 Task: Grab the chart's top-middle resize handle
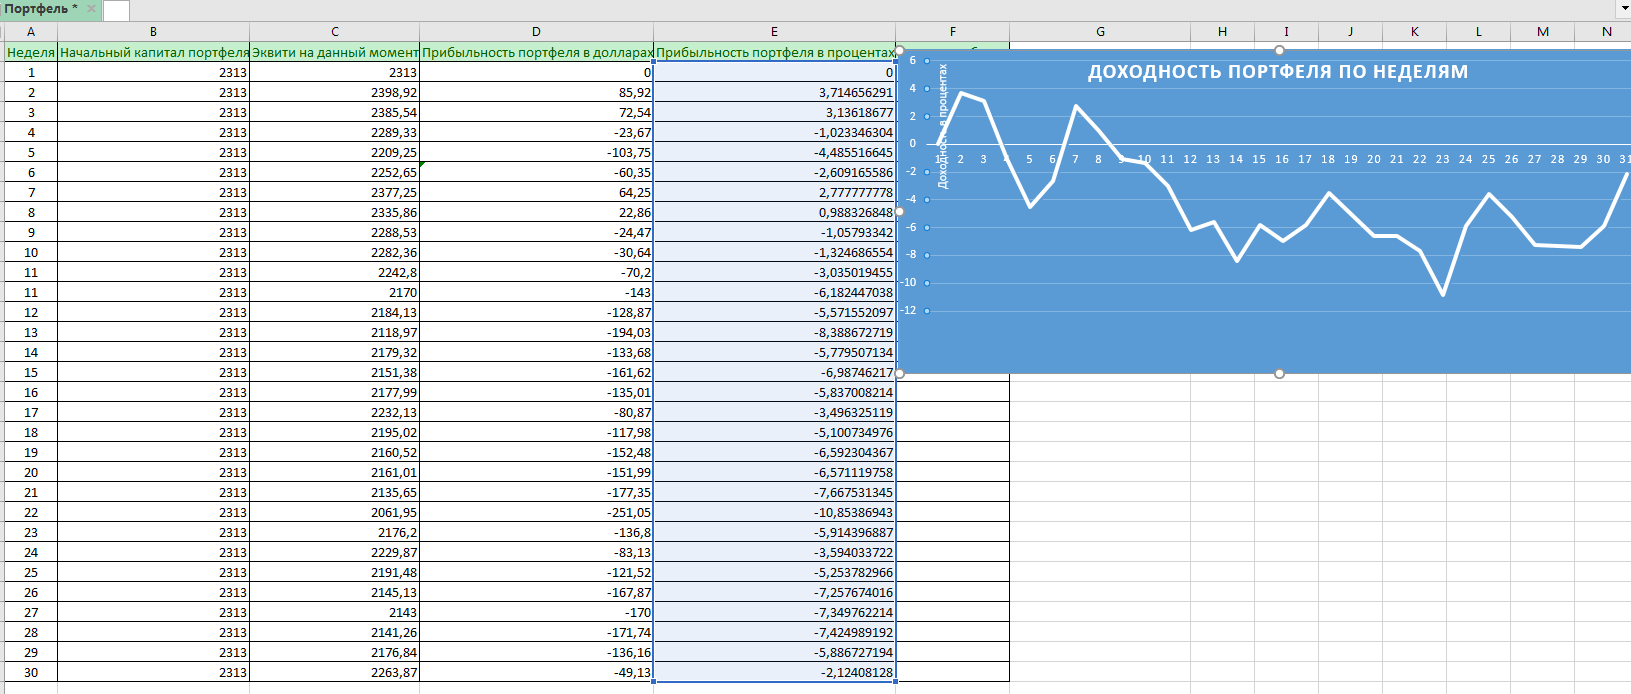1279,50
